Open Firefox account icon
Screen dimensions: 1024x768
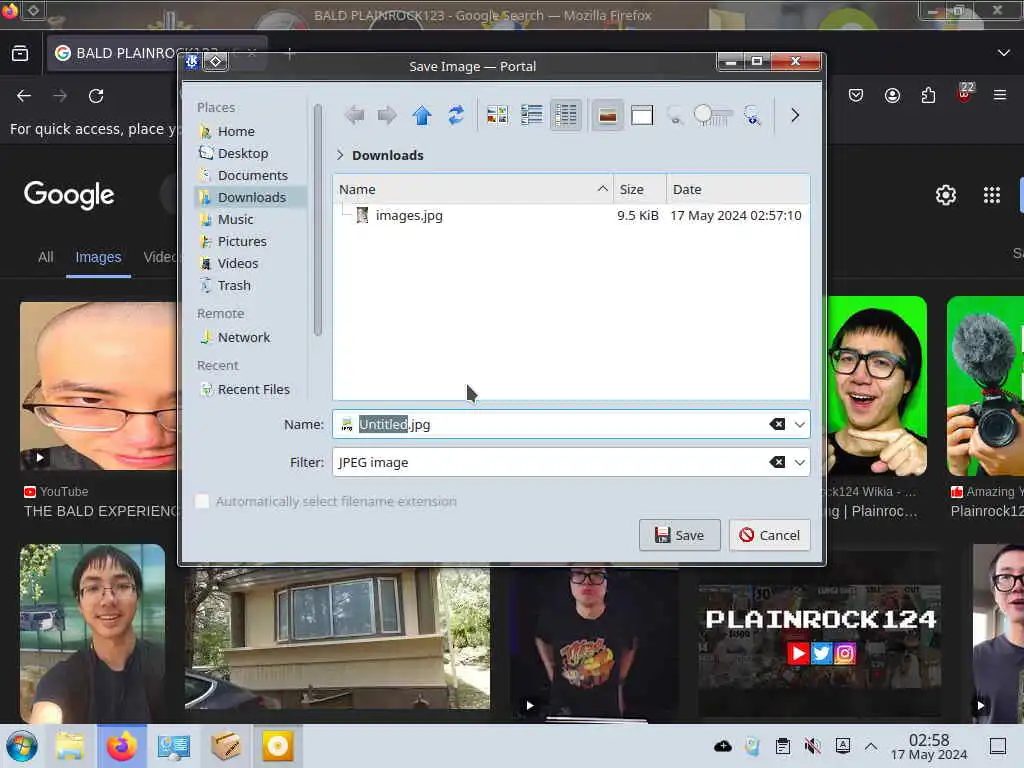pos(892,96)
